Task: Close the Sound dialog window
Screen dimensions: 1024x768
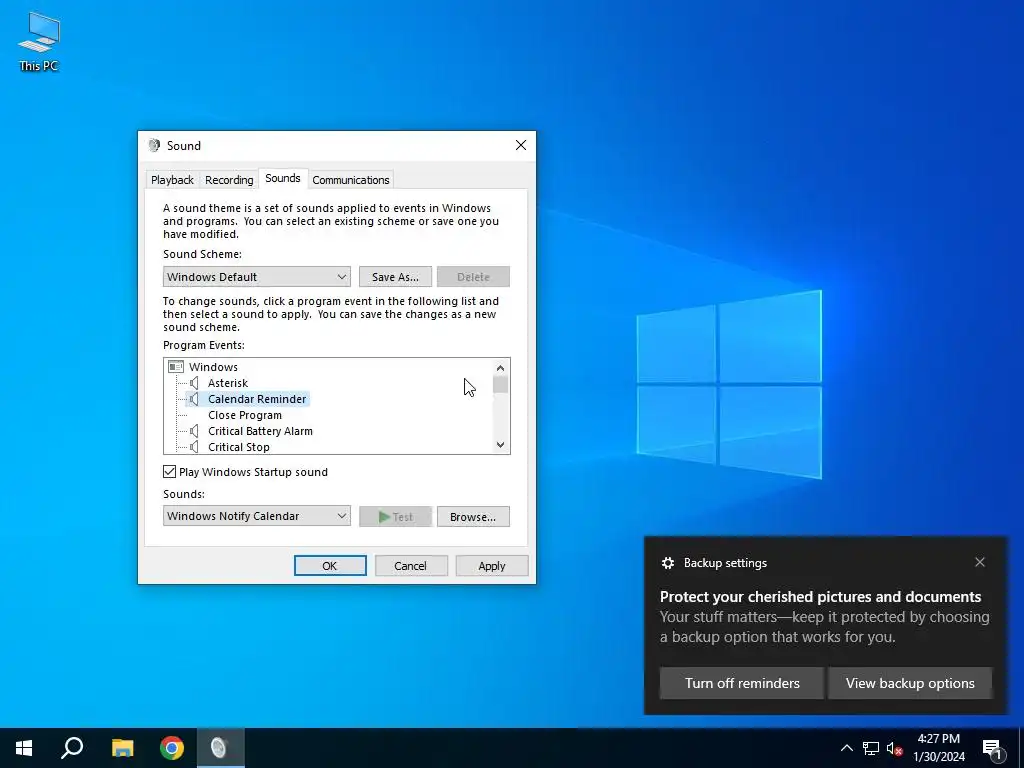Action: pyautogui.click(x=520, y=145)
